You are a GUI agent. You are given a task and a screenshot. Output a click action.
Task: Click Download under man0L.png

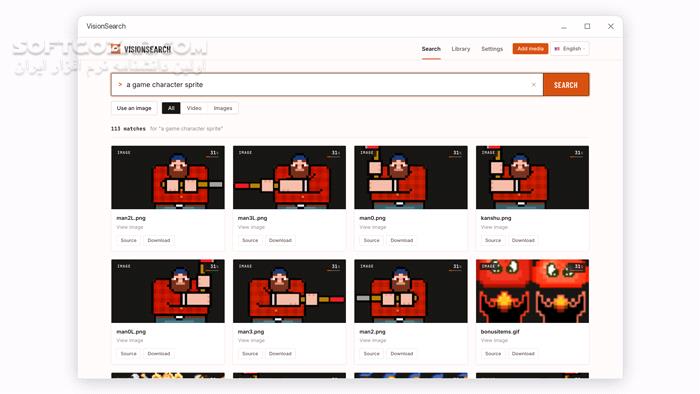159,353
